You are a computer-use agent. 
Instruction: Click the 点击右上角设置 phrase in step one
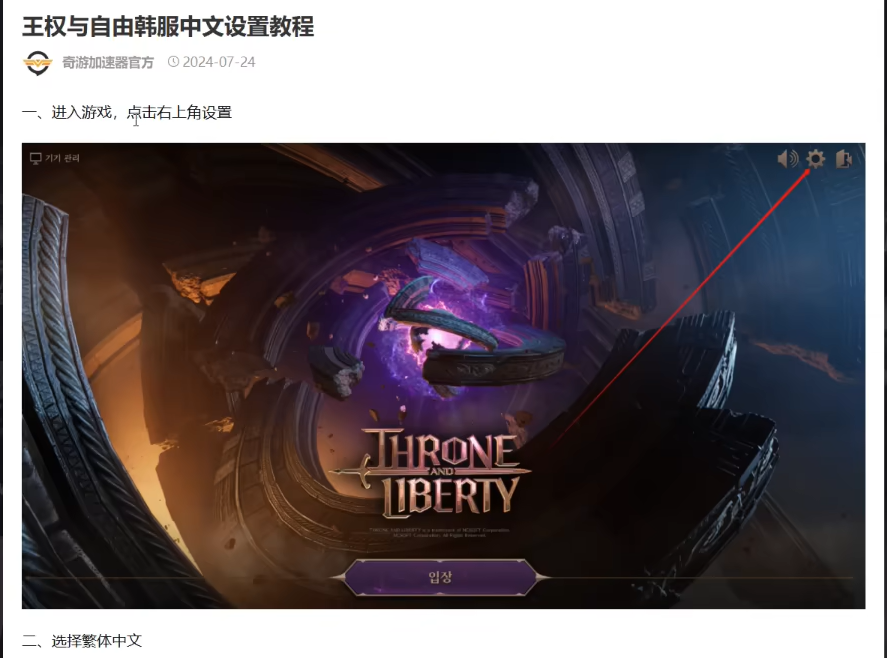(179, 112)
